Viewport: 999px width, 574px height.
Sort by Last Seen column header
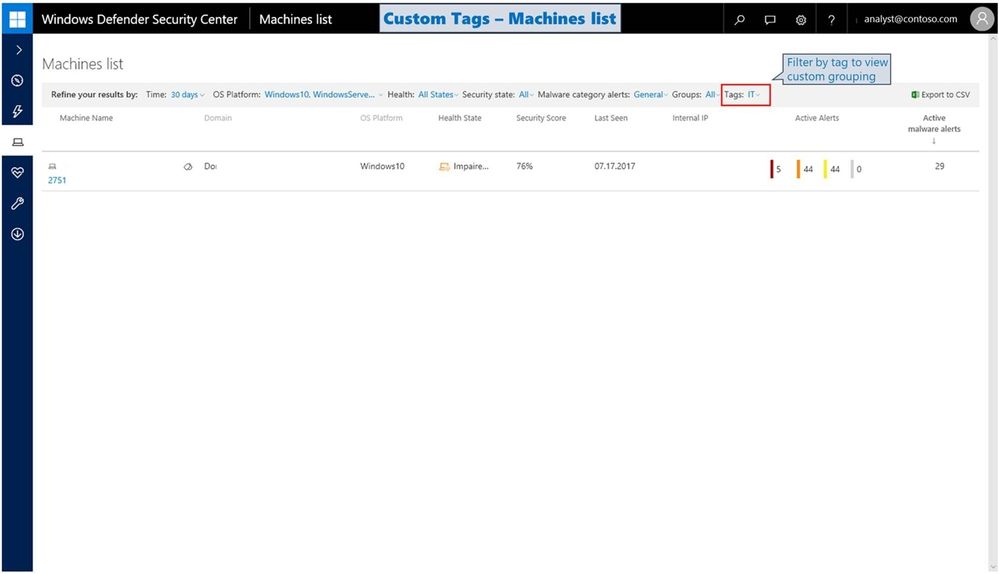[610, 118]
